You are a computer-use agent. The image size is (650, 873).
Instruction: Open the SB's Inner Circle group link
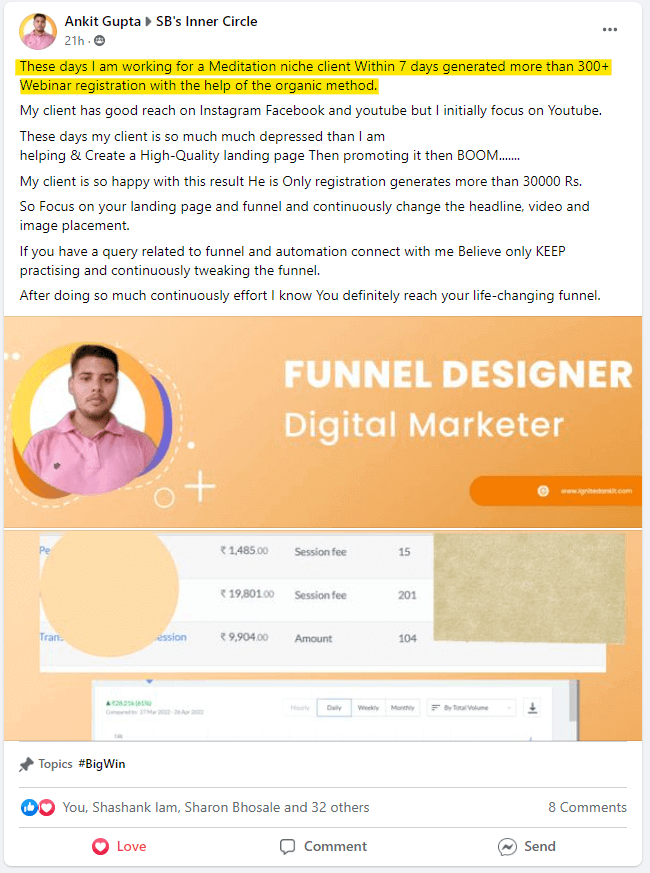pos(207,21)
